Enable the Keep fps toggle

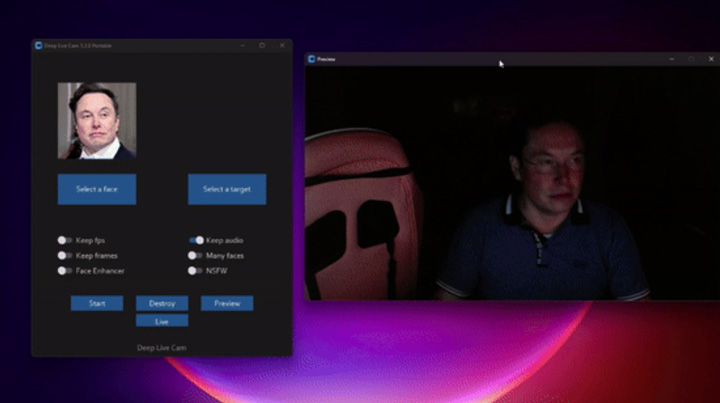click(x=65, y=240)
